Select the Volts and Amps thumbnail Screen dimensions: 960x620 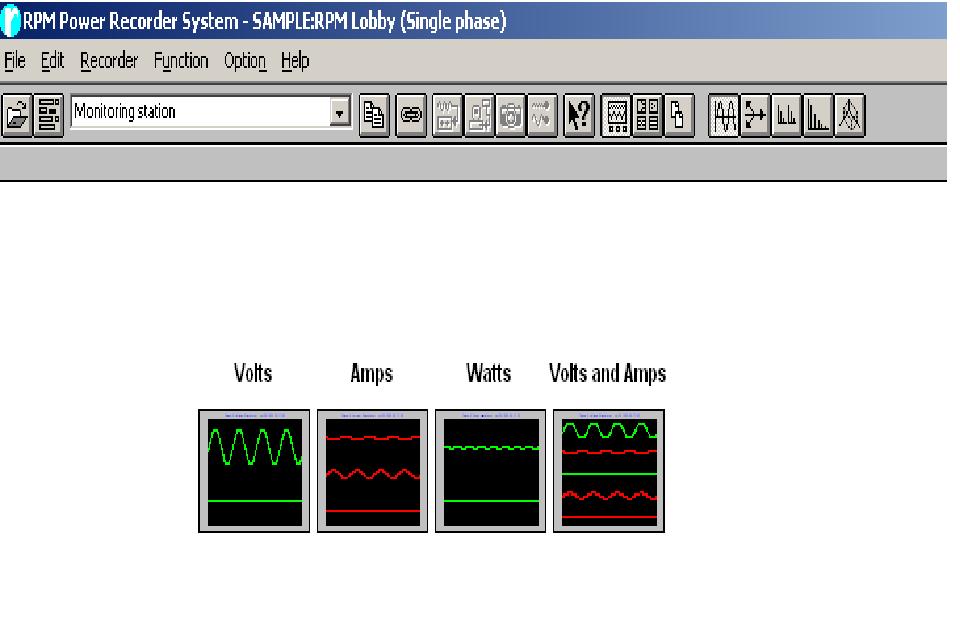609,471
